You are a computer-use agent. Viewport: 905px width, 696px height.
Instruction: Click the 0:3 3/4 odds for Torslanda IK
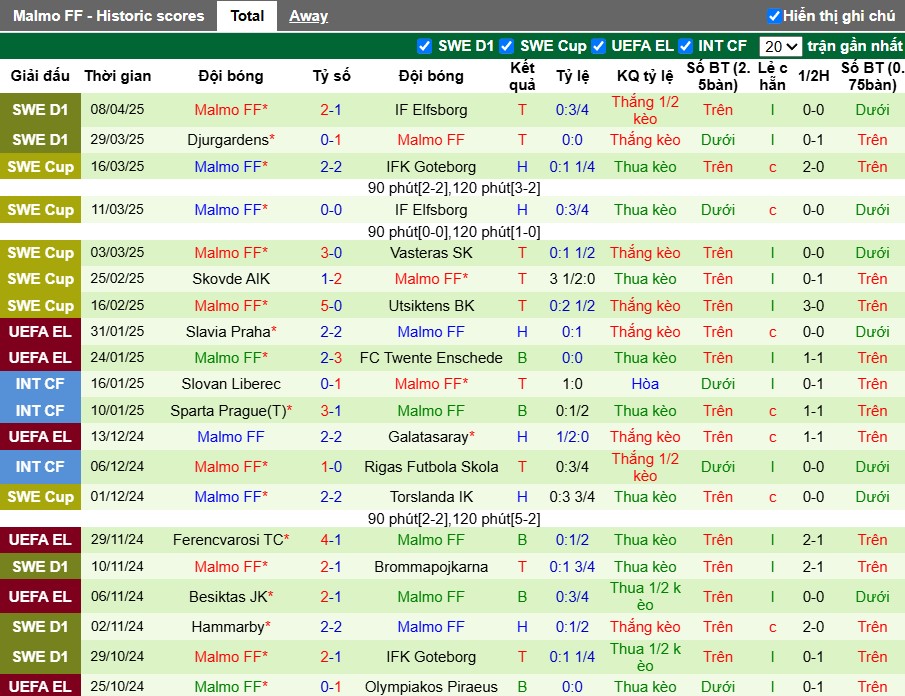pyautogui.click(x=572, y=497)
